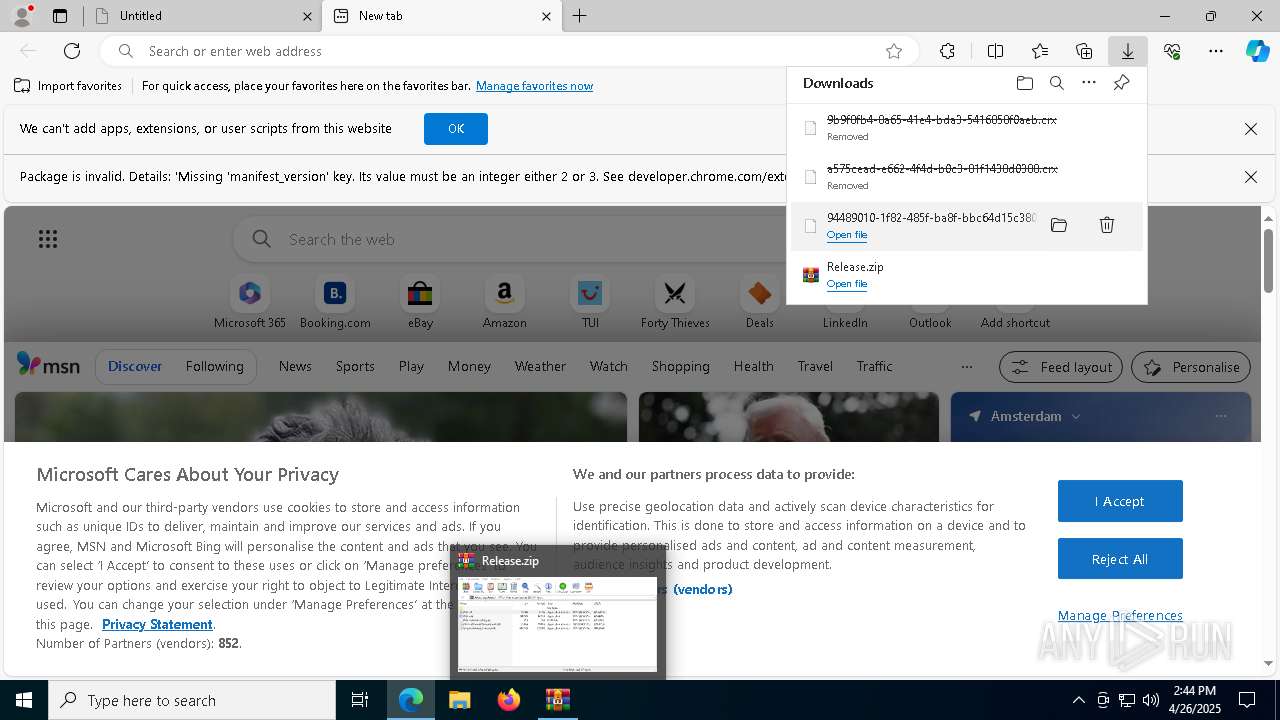Viewport: 1280px width, 720px height.
Task: Open Microsoft 365 shortcut
Action: click(250, 303)
